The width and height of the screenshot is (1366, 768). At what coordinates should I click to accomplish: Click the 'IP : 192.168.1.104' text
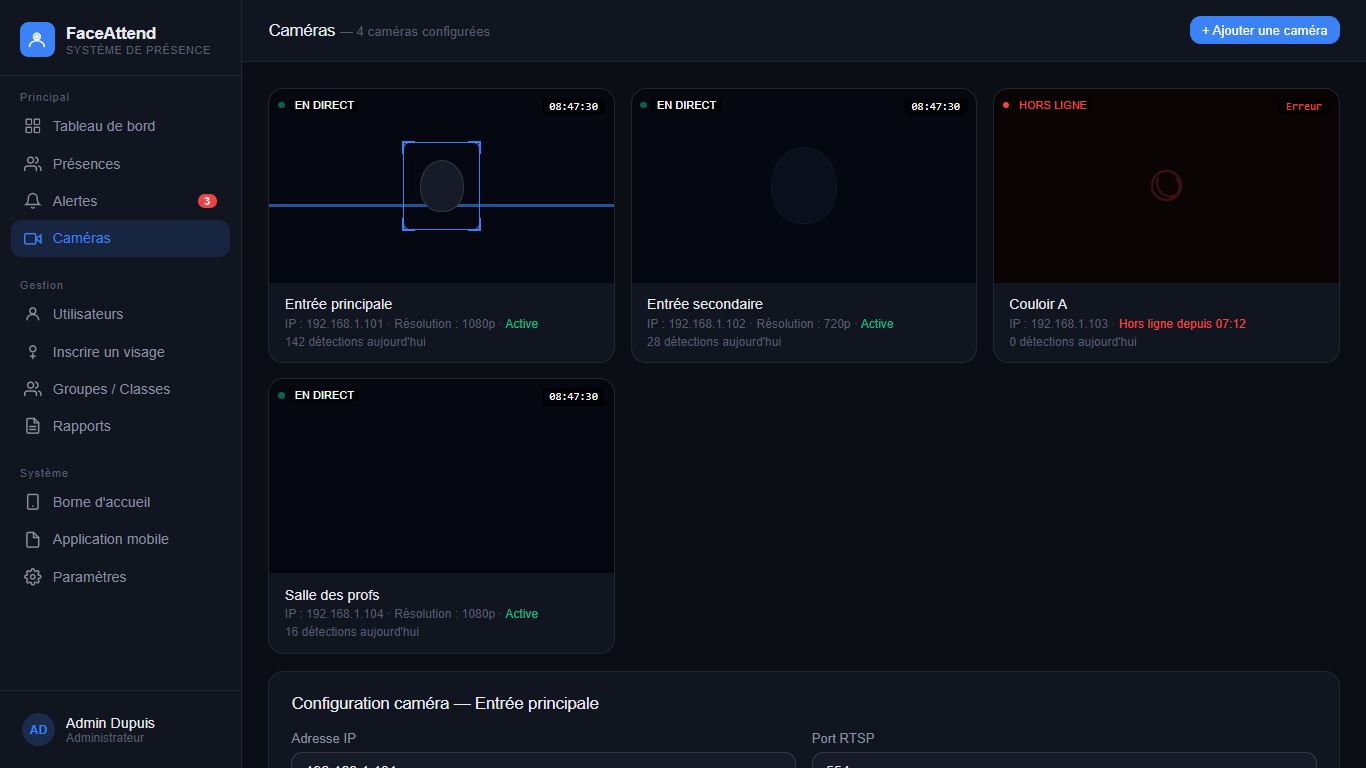point(334,614)
